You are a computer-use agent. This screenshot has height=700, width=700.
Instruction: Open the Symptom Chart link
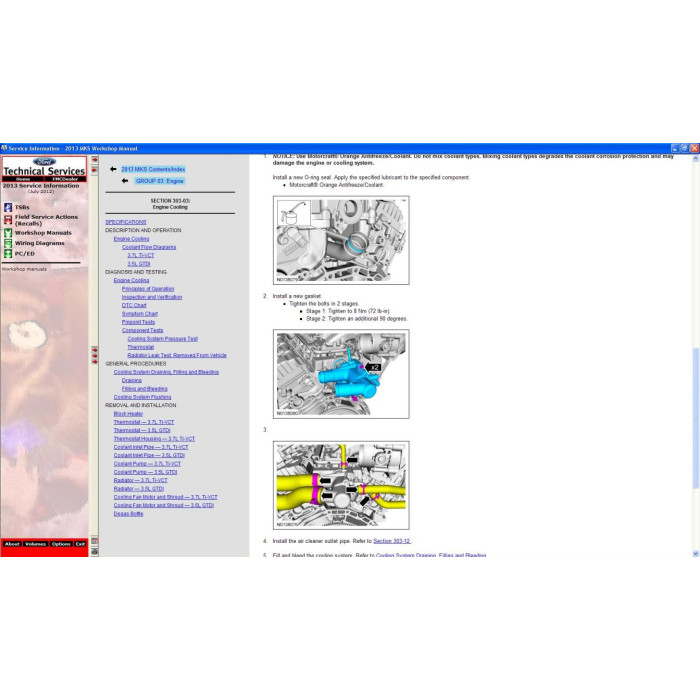tap(140, 314)
